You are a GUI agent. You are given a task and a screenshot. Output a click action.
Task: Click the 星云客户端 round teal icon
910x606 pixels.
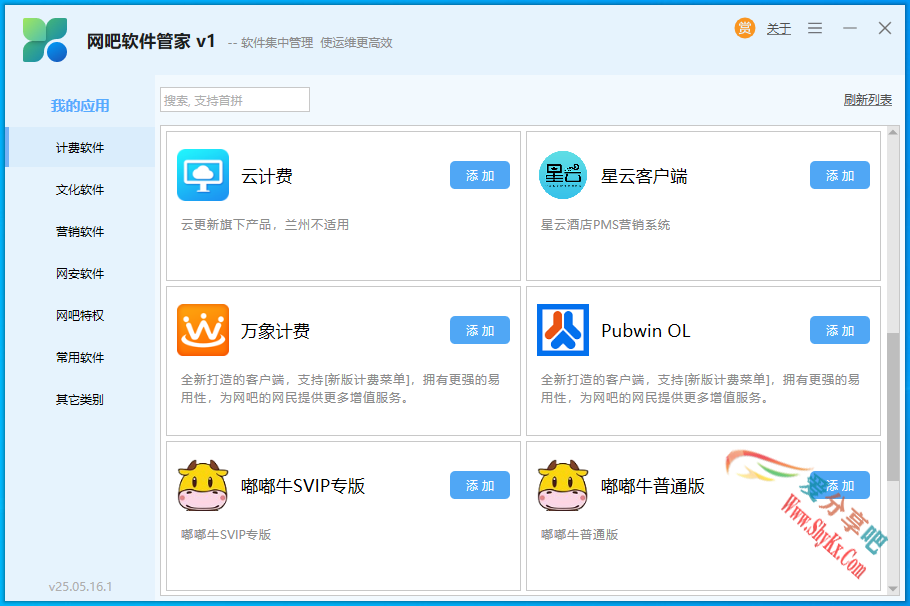[x=562, y=175]
